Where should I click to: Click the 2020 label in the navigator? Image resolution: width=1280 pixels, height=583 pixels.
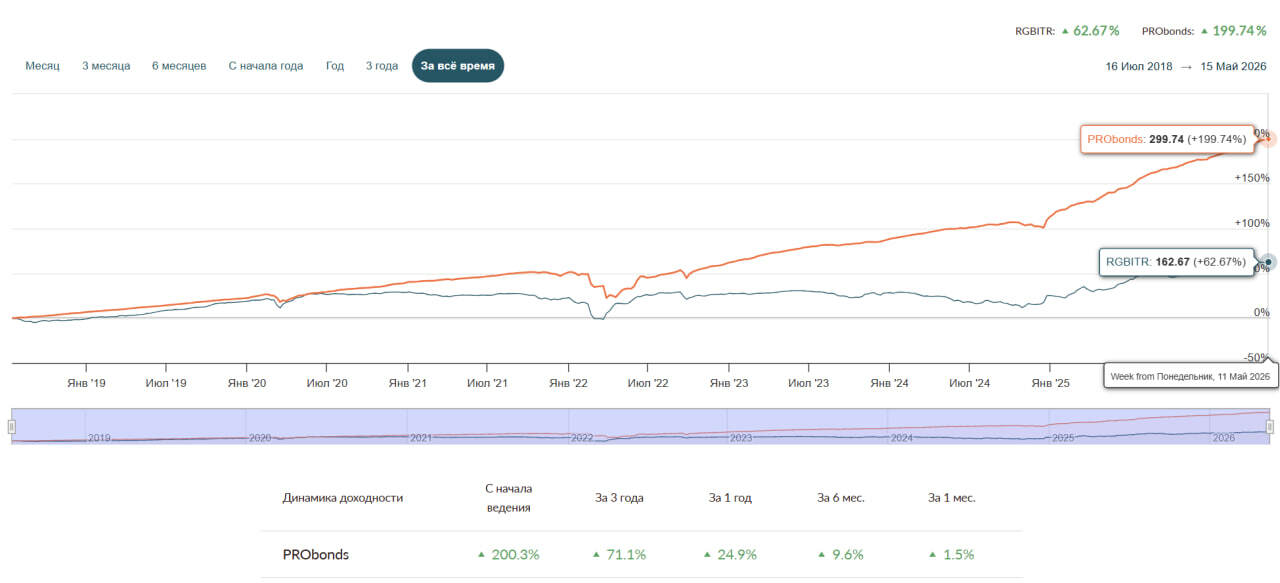pos(260,437)
